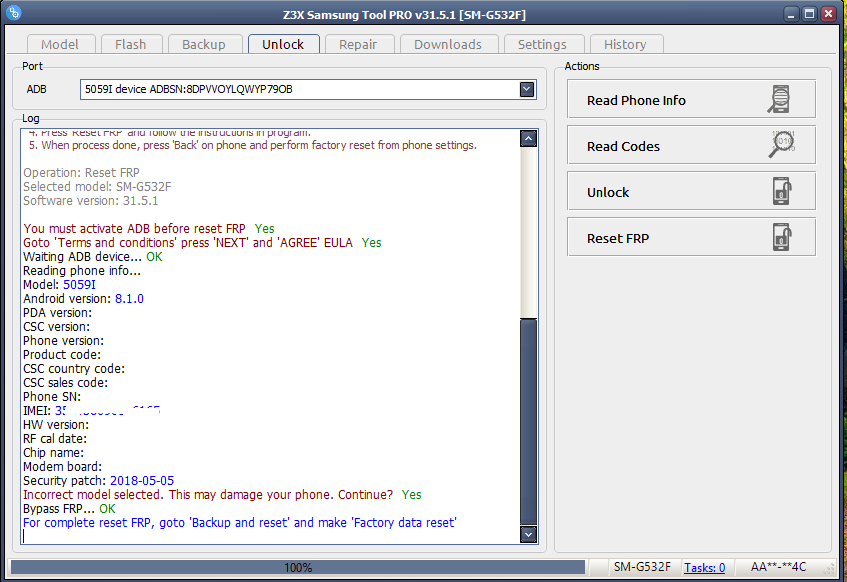
Task: Click the log scrollbar thumb
Action: coord(528,422)
